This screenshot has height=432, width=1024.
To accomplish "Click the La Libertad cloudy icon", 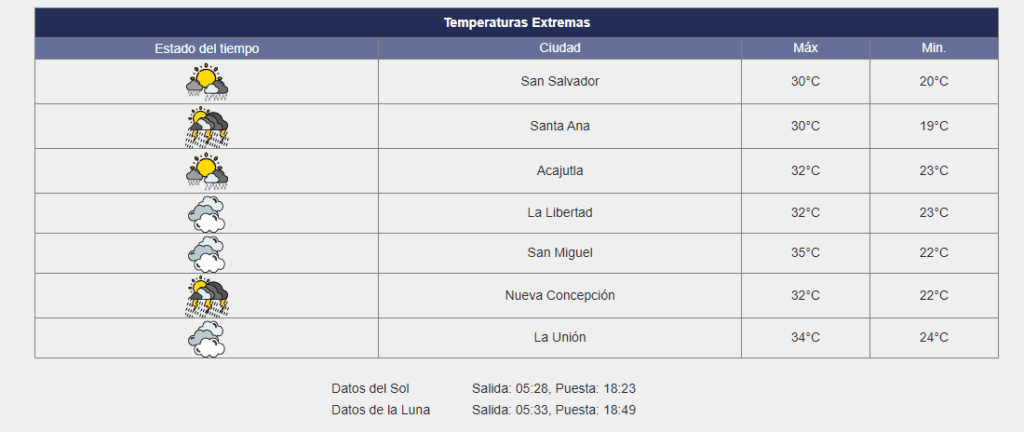I will point(206,213).
